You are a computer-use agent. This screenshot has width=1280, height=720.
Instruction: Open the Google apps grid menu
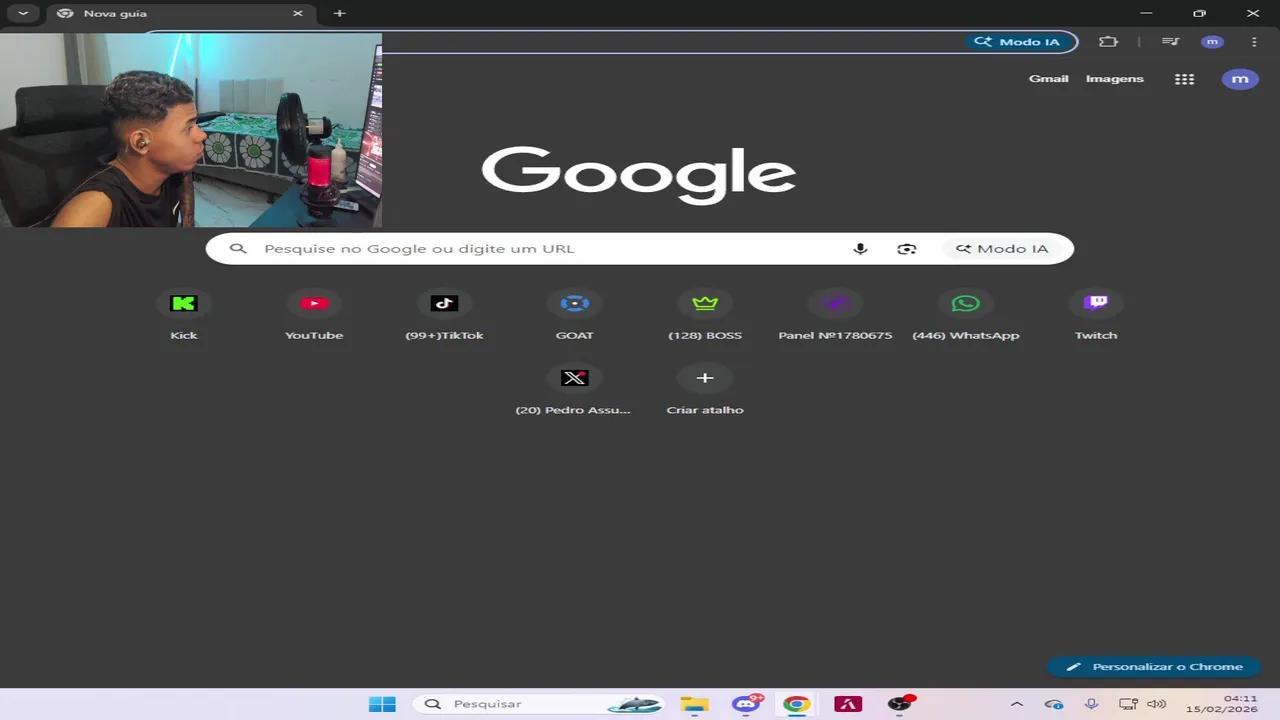1184,78
